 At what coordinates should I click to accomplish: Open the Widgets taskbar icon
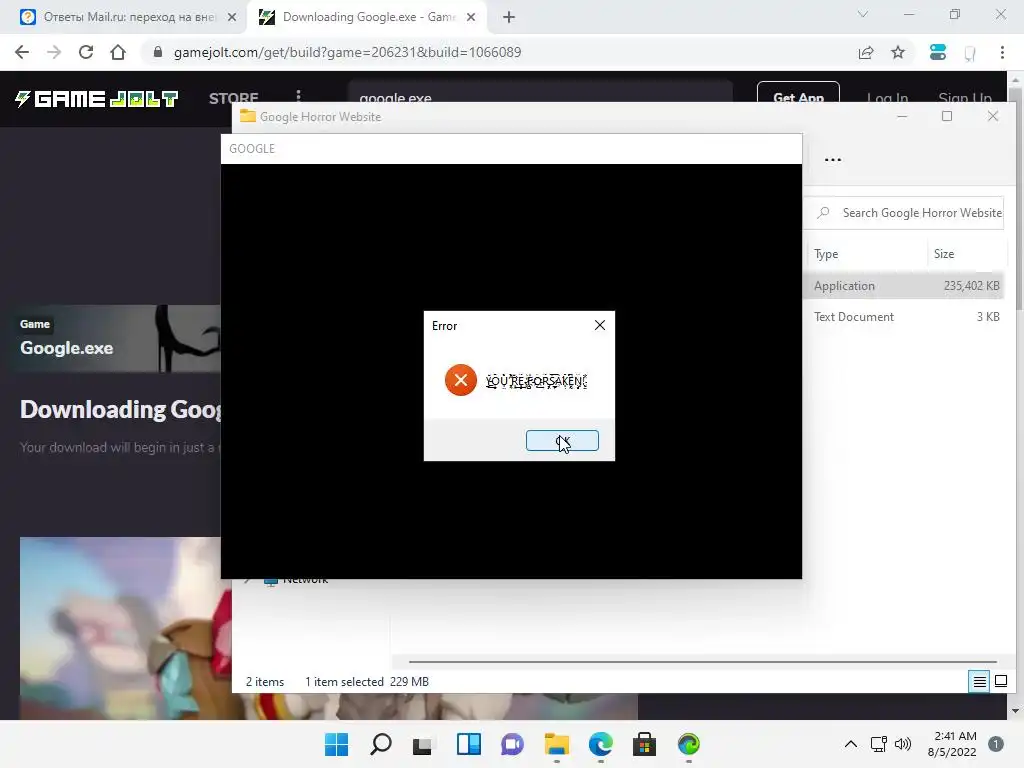tap(468, 744)
